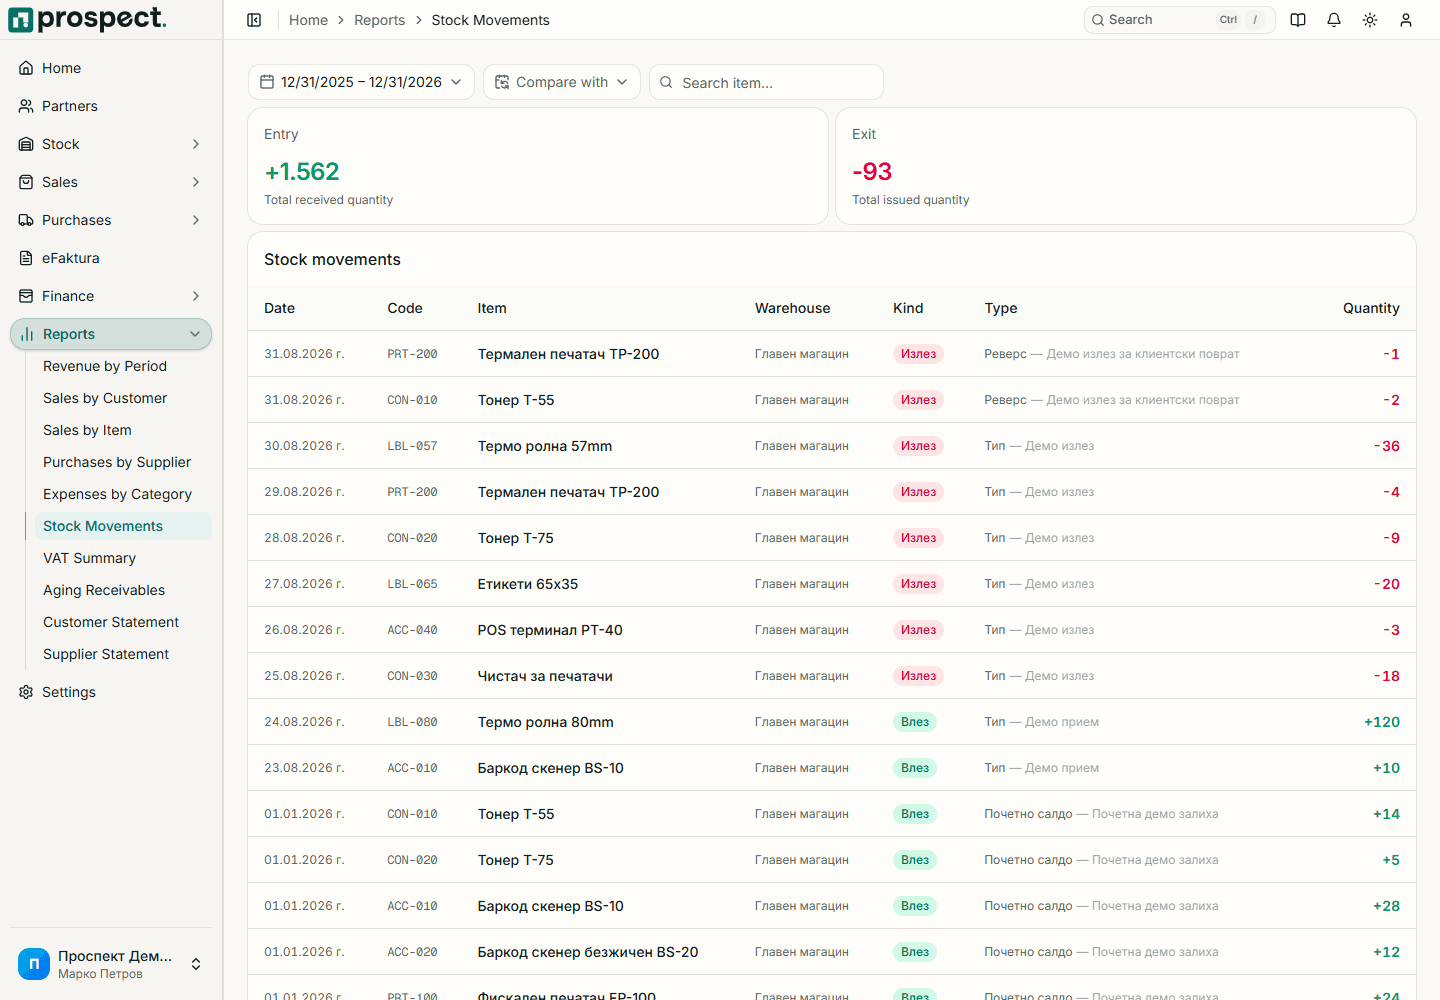This screenshot has height=1000, width=1440.
Task: Click the Compare with calendar icon
Action: pos(502,82)
